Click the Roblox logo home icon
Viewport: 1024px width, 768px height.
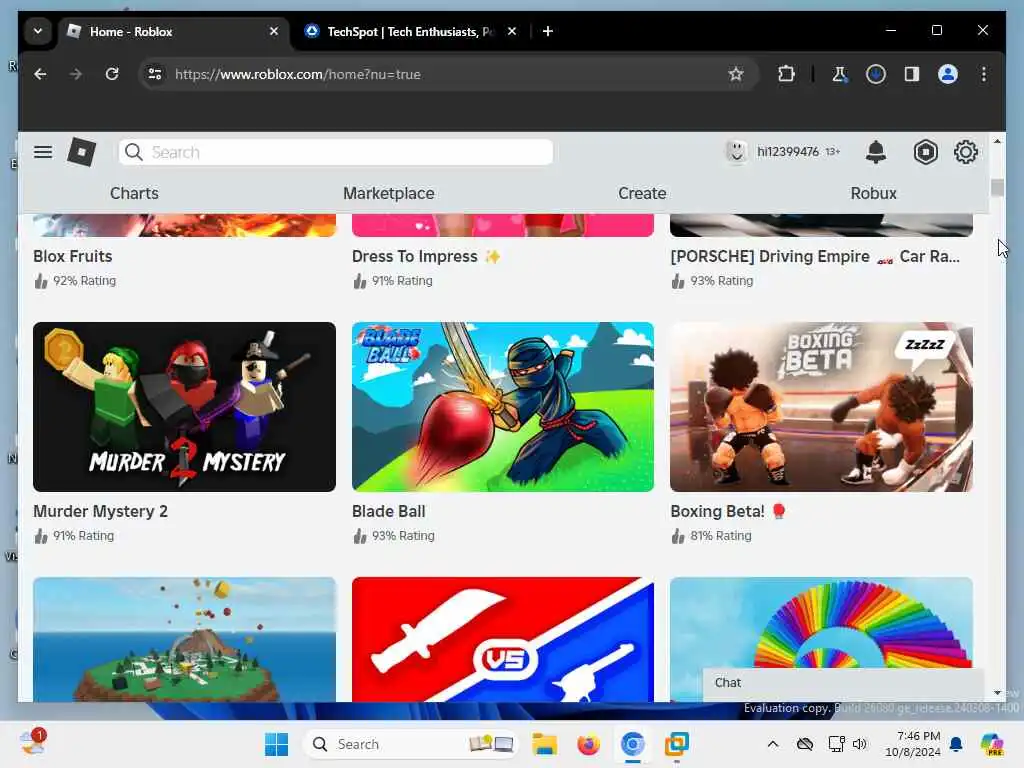(x=82, y=152)
